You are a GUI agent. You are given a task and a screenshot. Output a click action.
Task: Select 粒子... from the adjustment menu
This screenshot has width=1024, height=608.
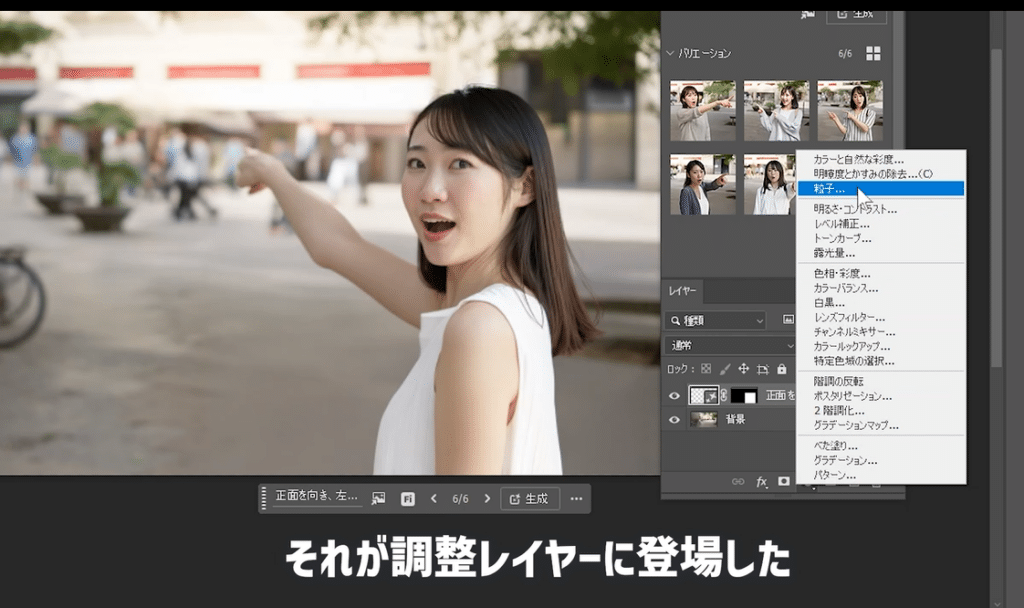click(x=880, y=188)
